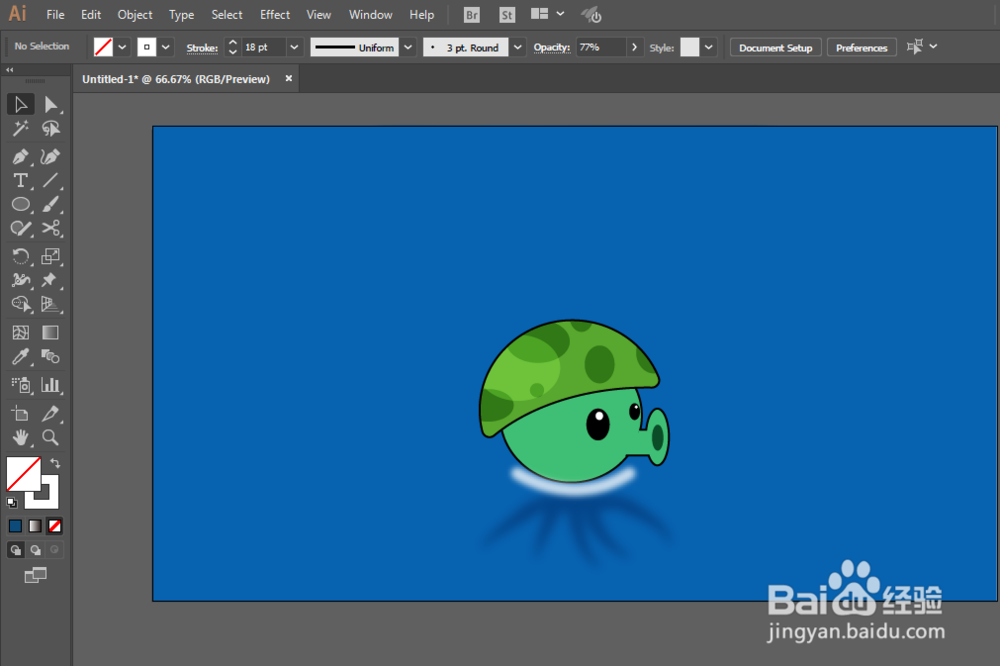1000x666 pixels.
Task: Select the Ellipse tool
Action: [x=20, y=204]
